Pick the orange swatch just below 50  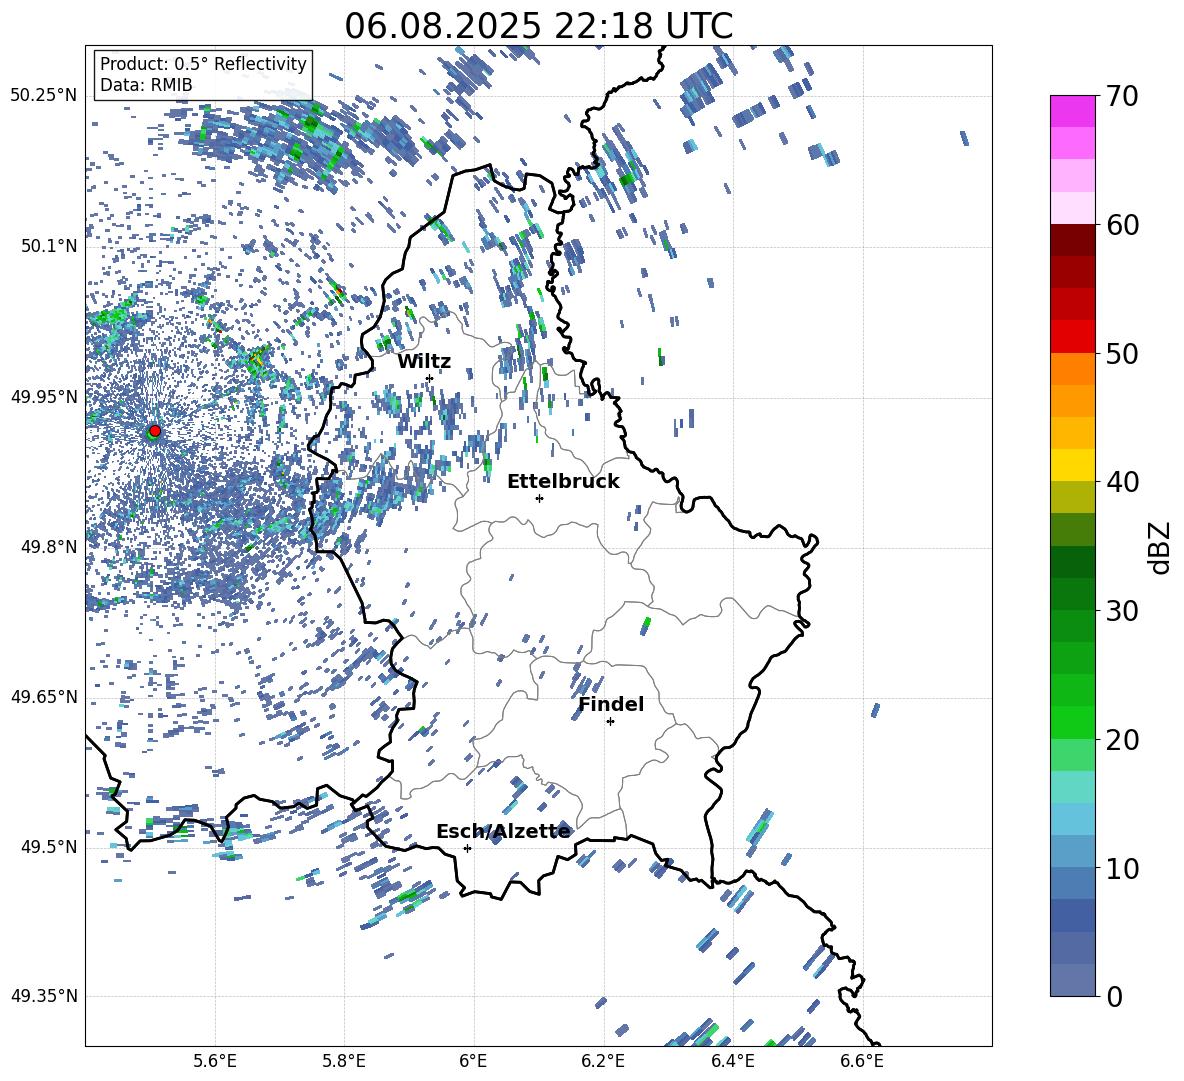pyautogui.click(x=1073, y=369)
